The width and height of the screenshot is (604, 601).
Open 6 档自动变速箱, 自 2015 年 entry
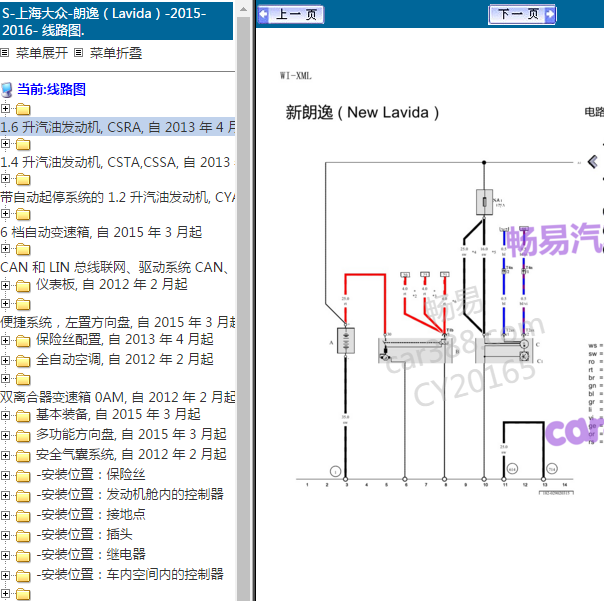(x=101, y=232)
